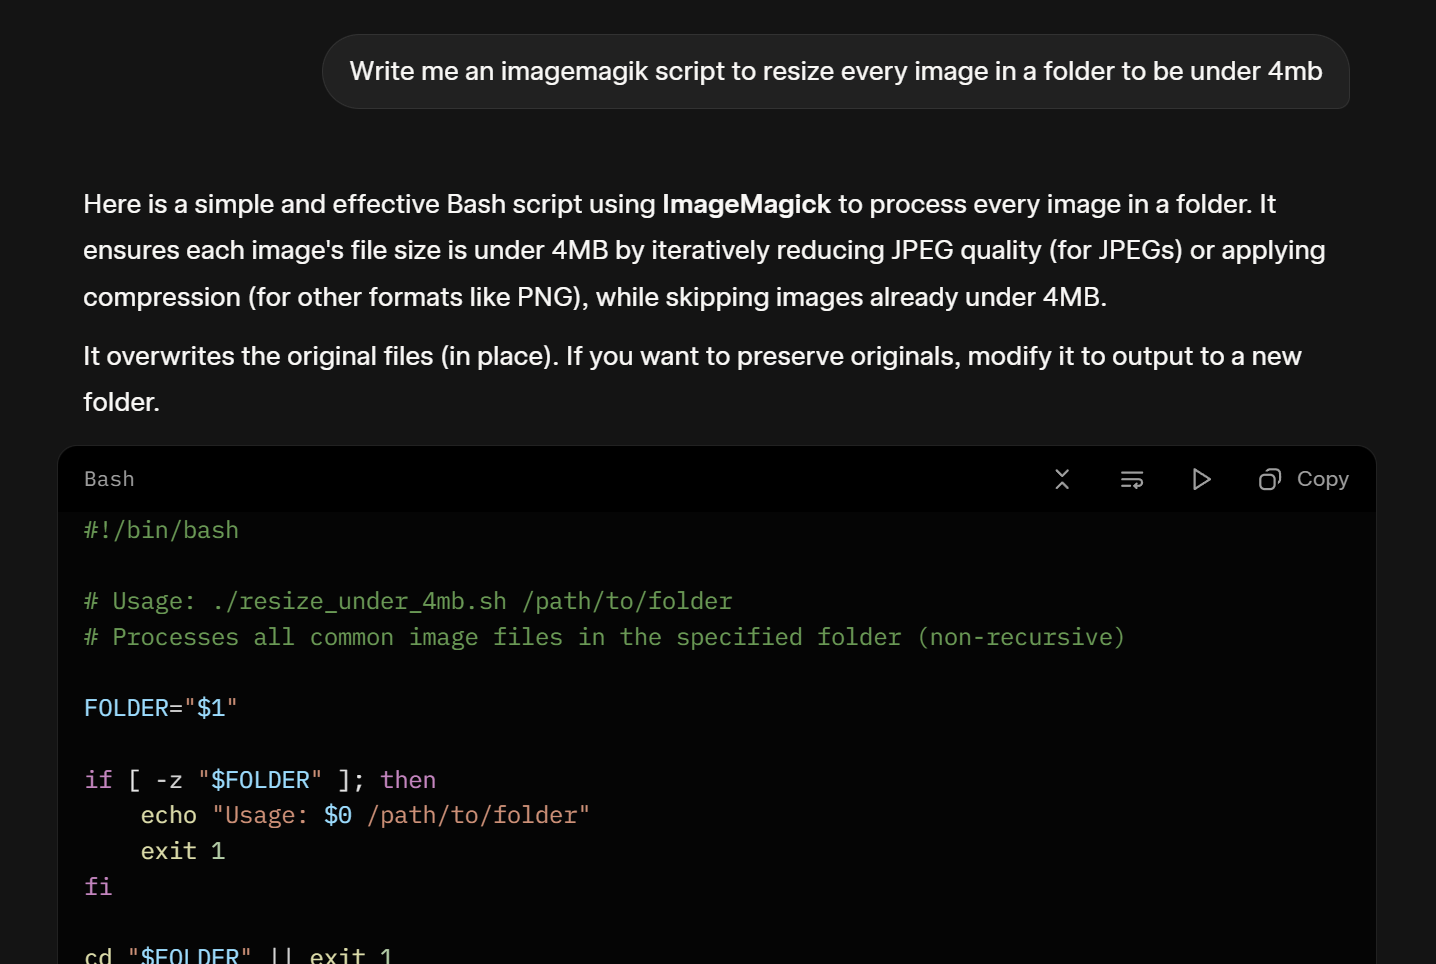1436x964 pixels.
Task: Click the indented "exit 1" line under echo
Action: tap(183, 851)
